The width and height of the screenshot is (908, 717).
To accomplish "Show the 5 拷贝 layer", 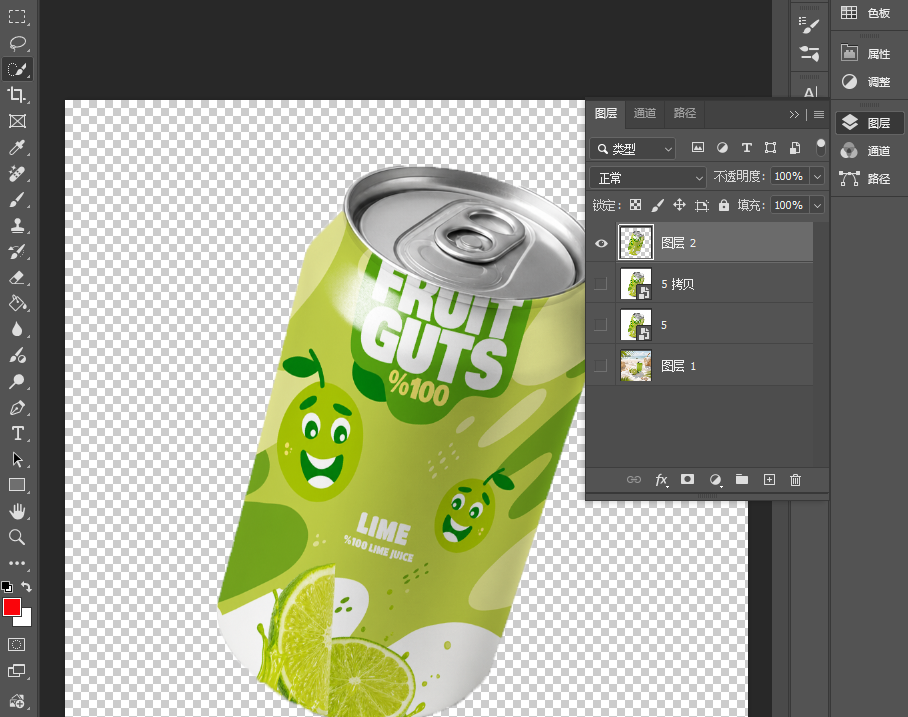I will click(x=601, y=284).
